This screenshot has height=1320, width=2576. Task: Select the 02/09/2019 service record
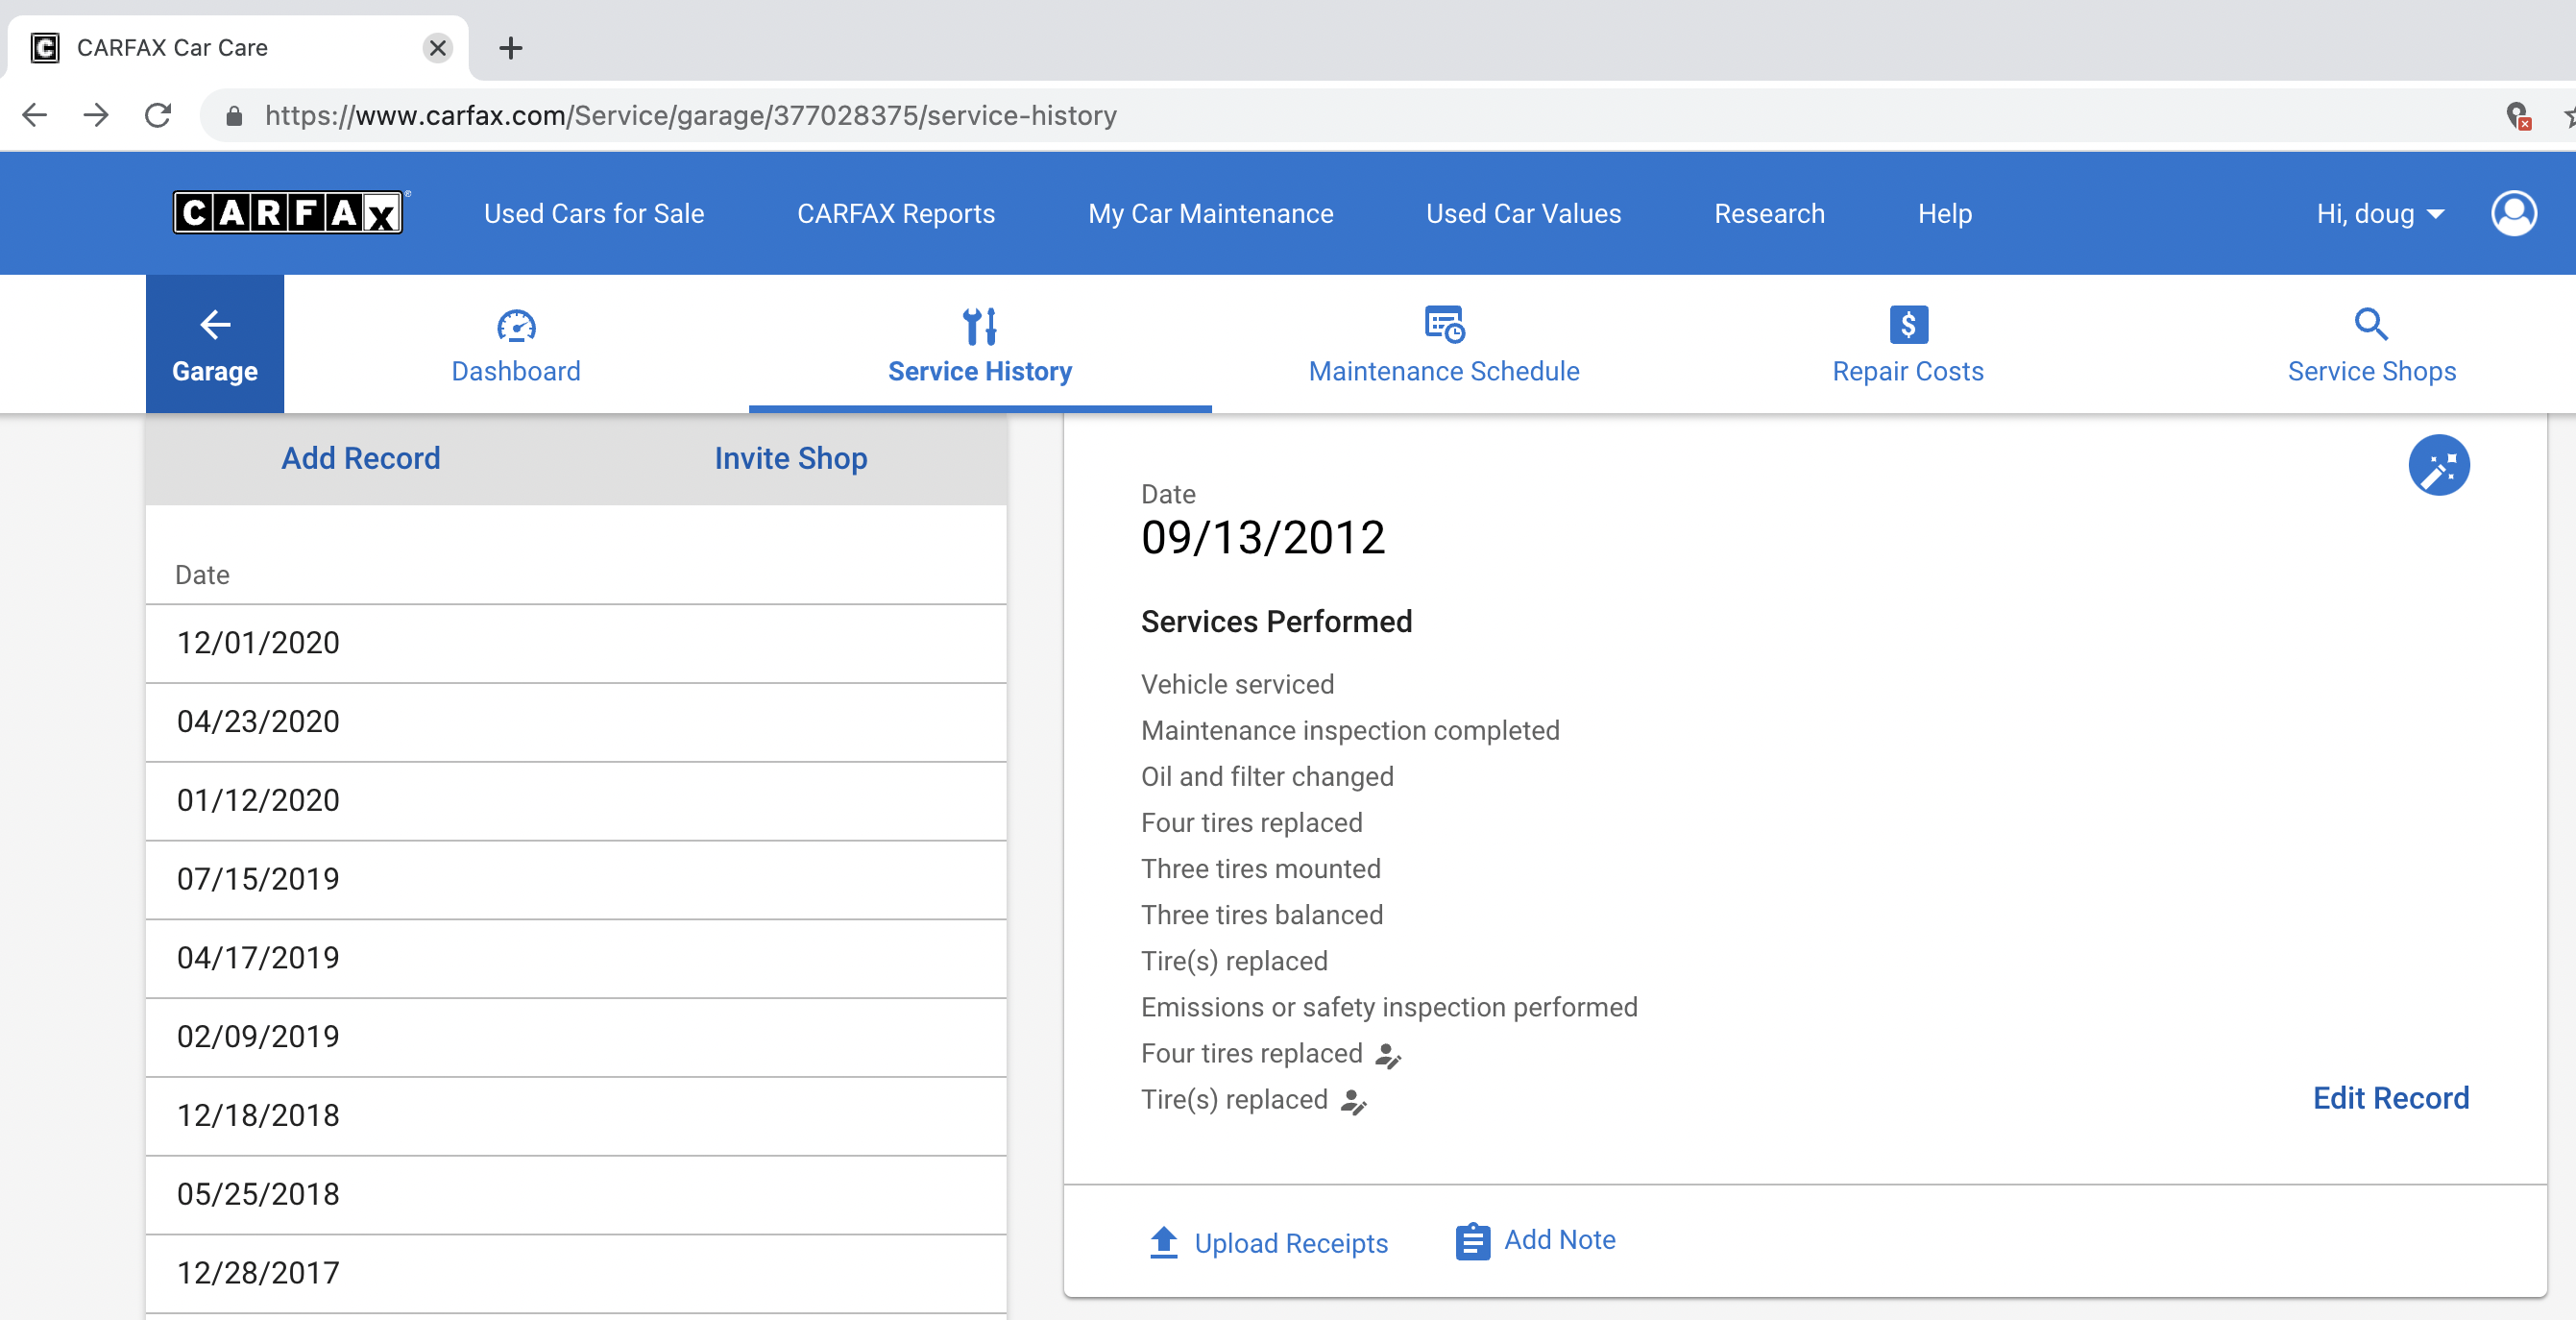point(576,1037)
